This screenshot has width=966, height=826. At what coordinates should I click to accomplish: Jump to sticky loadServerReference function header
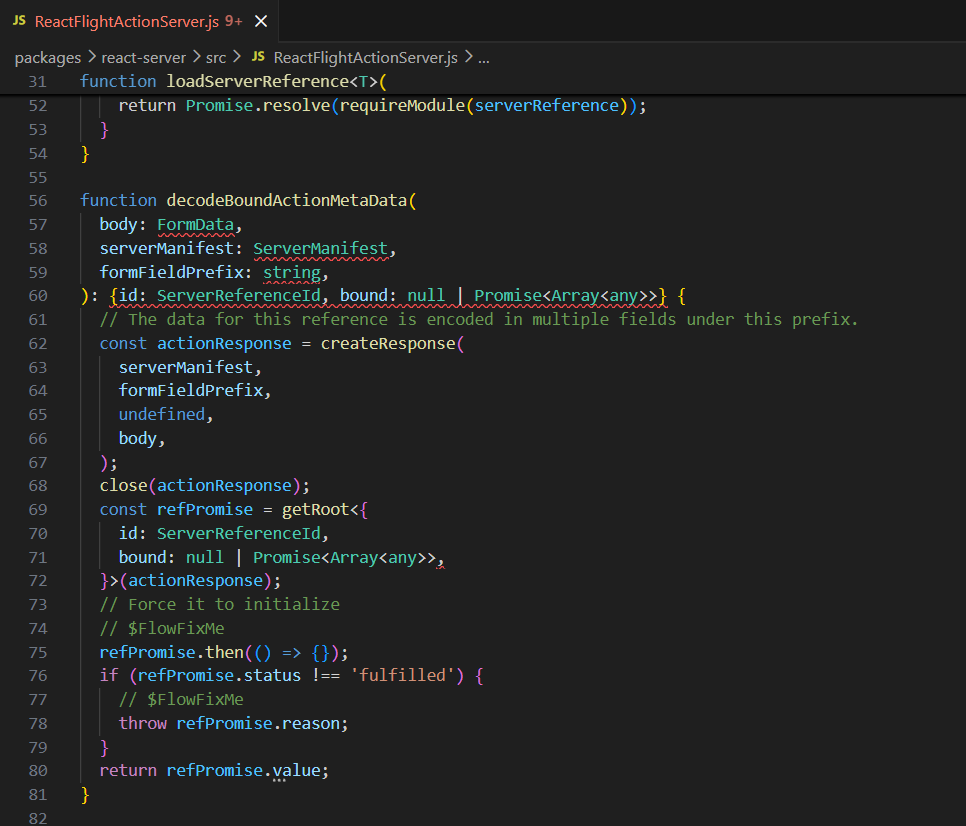click(x=233, y=81)
